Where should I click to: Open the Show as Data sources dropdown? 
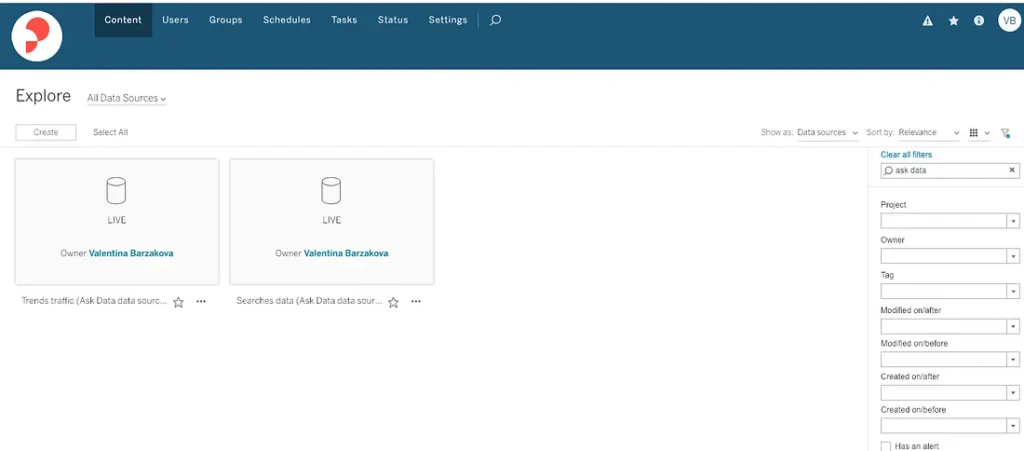click(827, 133)
